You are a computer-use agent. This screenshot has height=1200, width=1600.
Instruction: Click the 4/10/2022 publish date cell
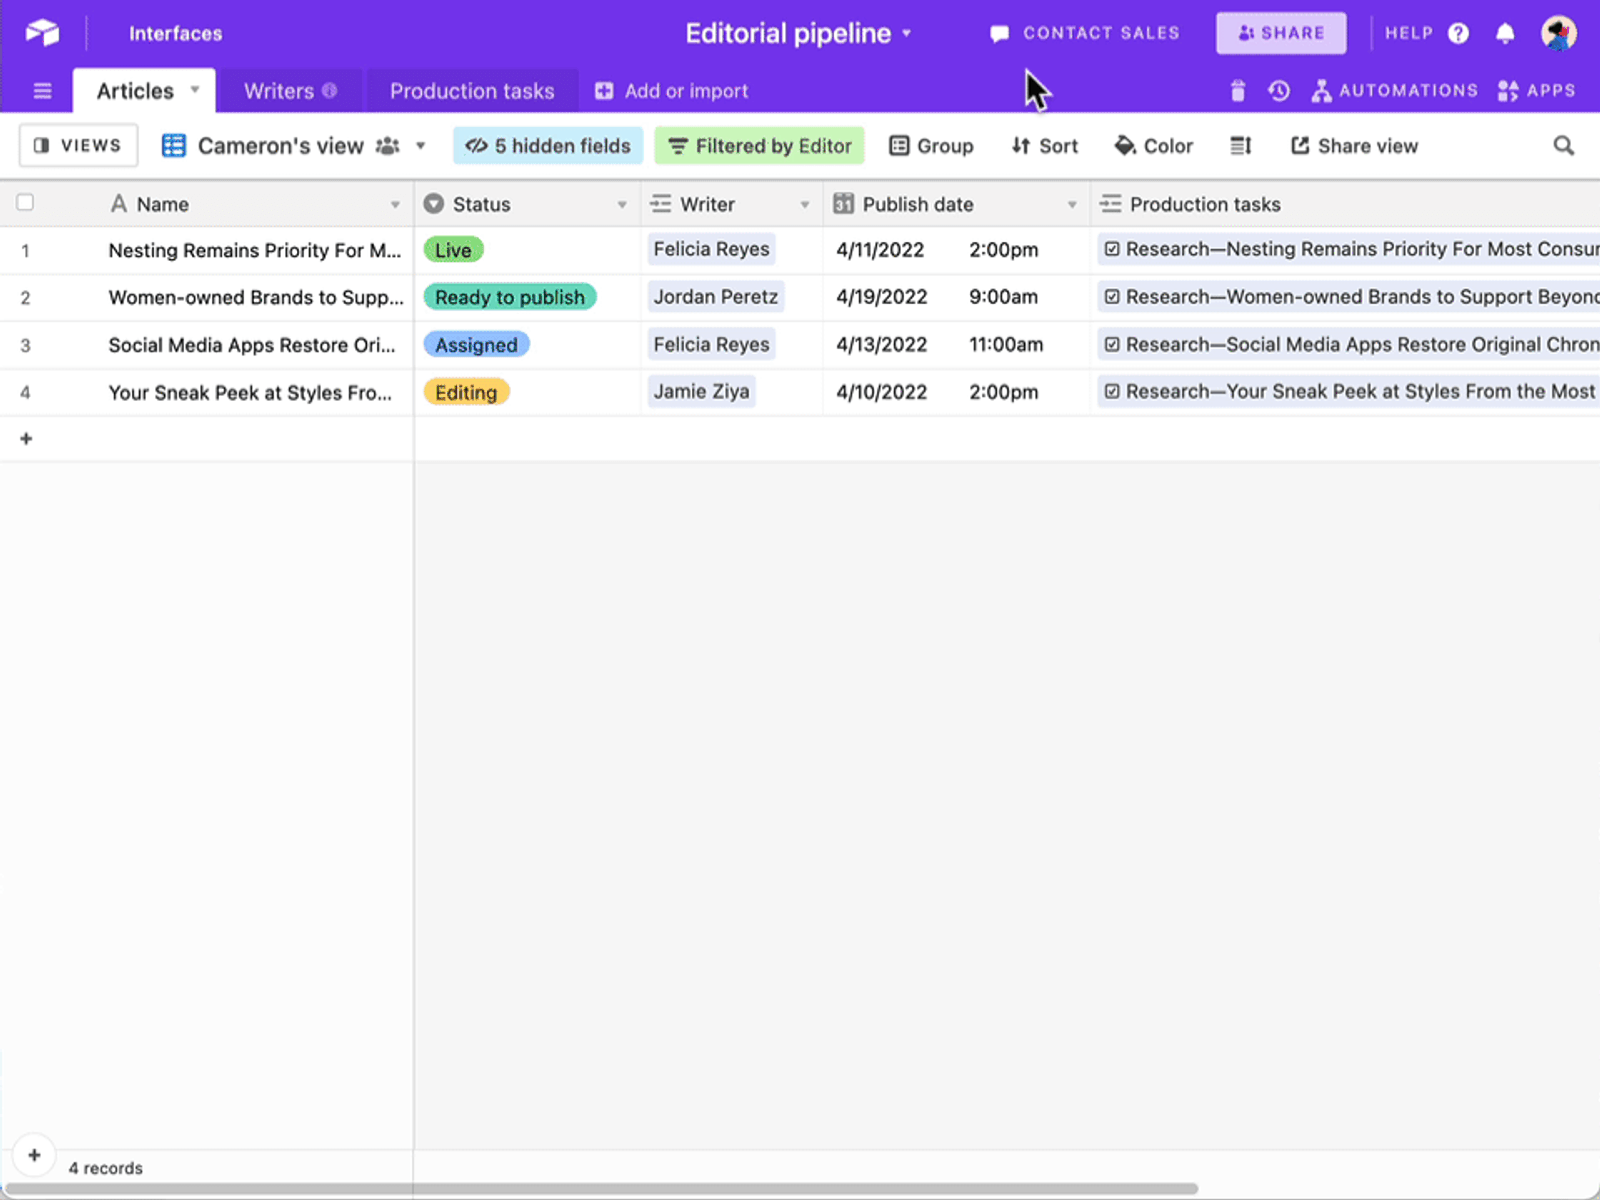(882, 392)
